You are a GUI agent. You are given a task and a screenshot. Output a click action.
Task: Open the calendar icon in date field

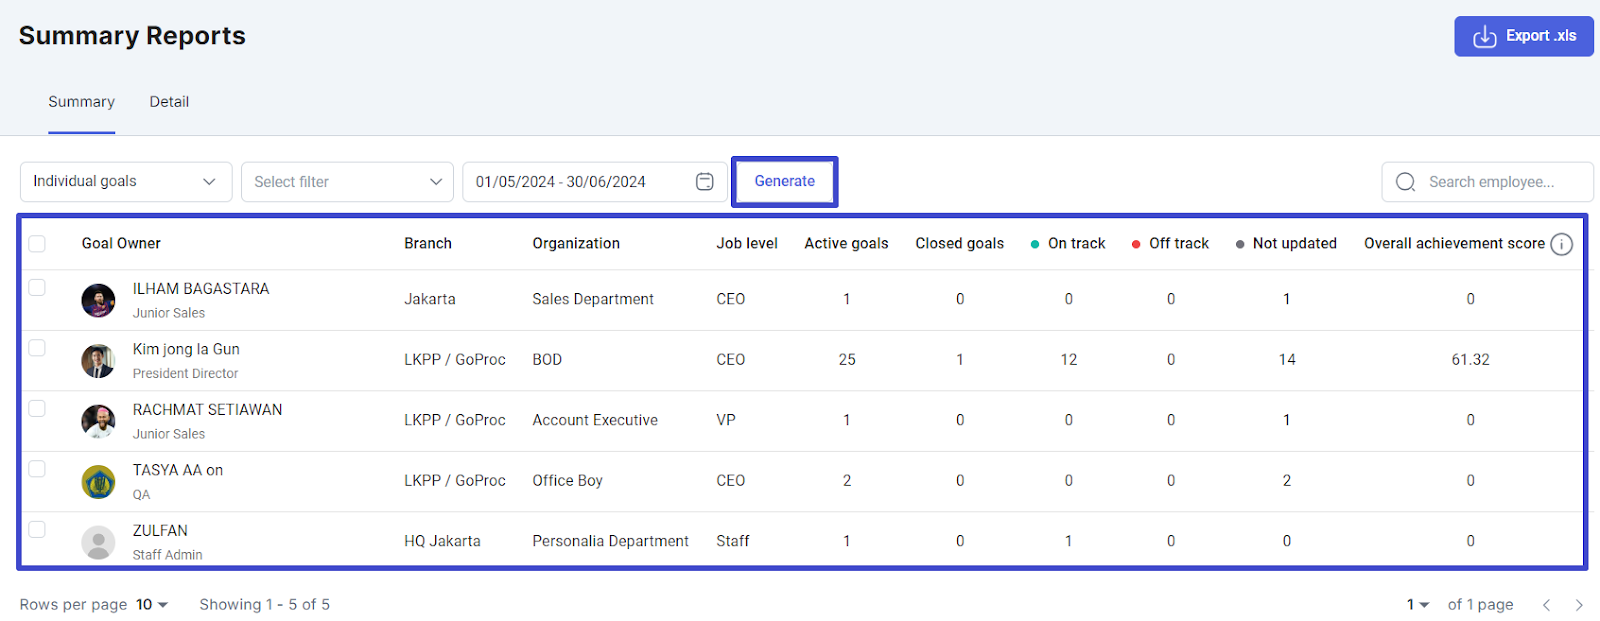pyautogui.click(x=705, y=182)
